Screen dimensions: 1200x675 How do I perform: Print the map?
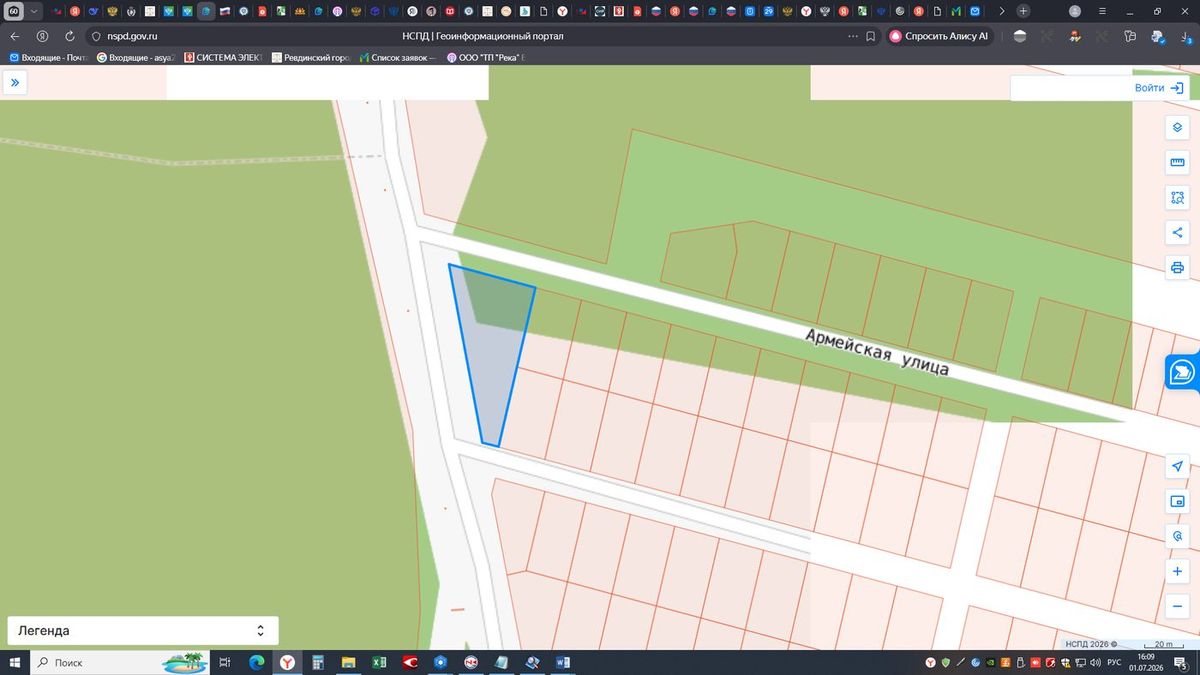1177,268
